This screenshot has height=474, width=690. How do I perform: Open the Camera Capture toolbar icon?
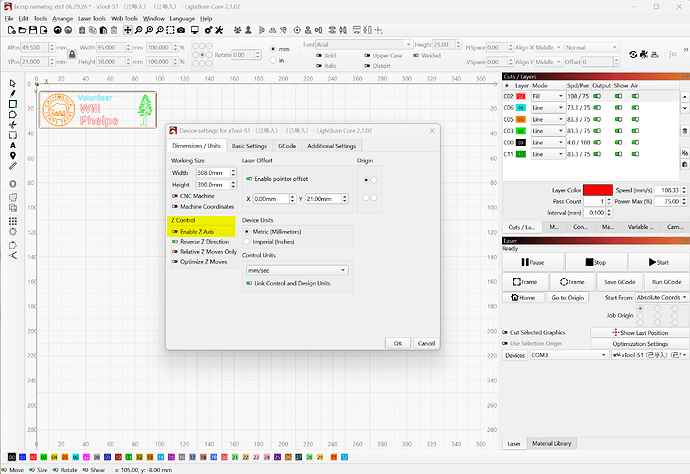point(181,30)
